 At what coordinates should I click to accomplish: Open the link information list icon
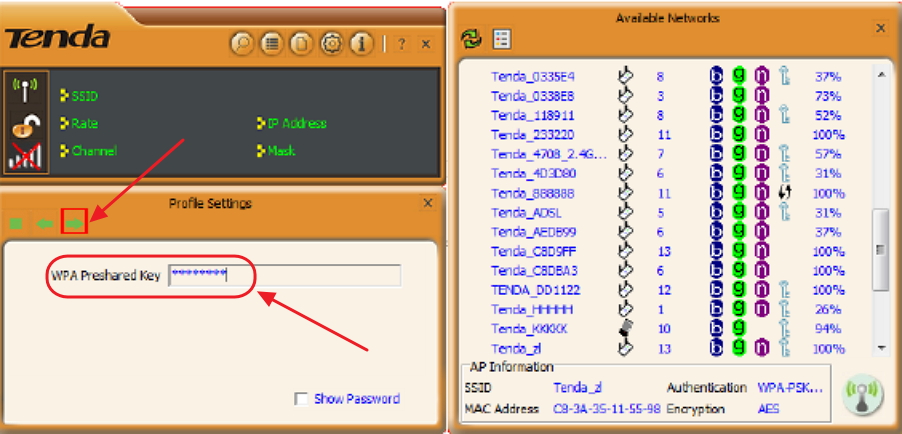click(x=272, y=44)
